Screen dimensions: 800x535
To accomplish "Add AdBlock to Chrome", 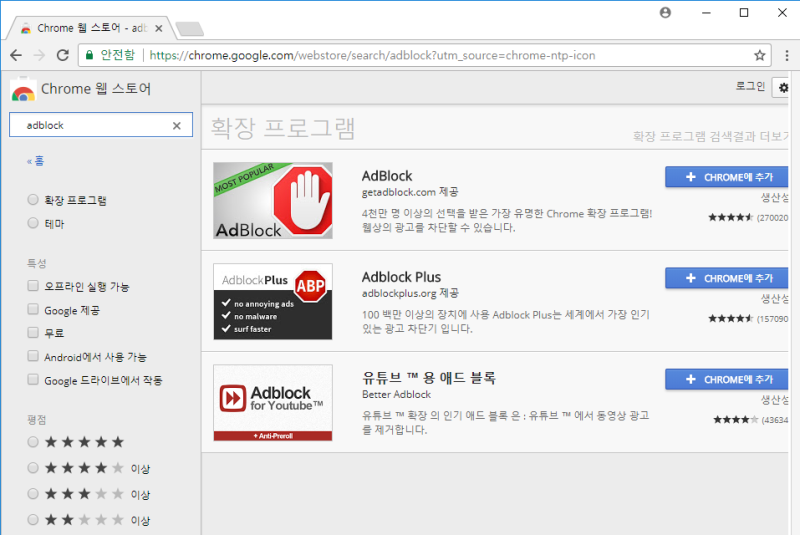I will click(x=727, y=177).
